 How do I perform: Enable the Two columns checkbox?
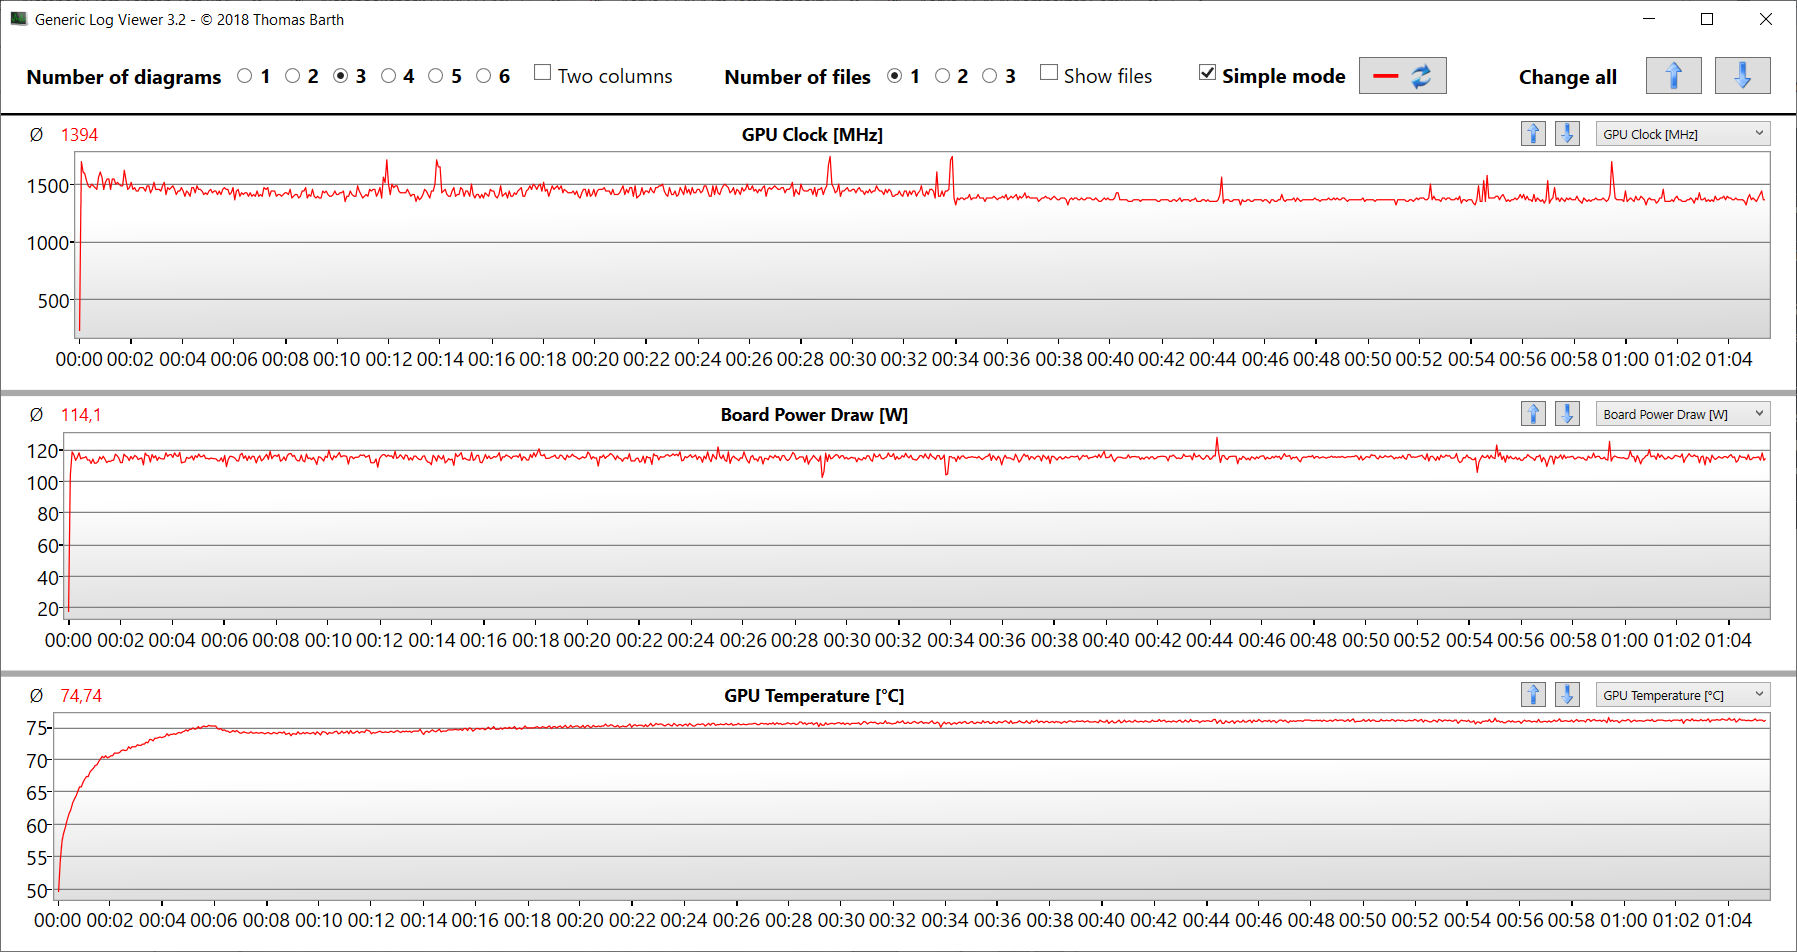point(543,73)
